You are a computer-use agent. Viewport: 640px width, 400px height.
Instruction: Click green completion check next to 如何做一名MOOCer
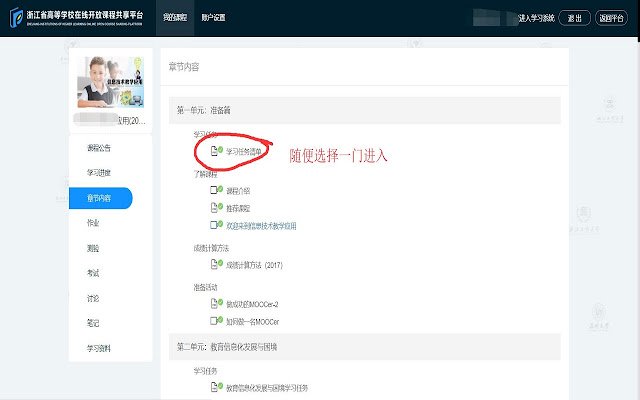220,319
